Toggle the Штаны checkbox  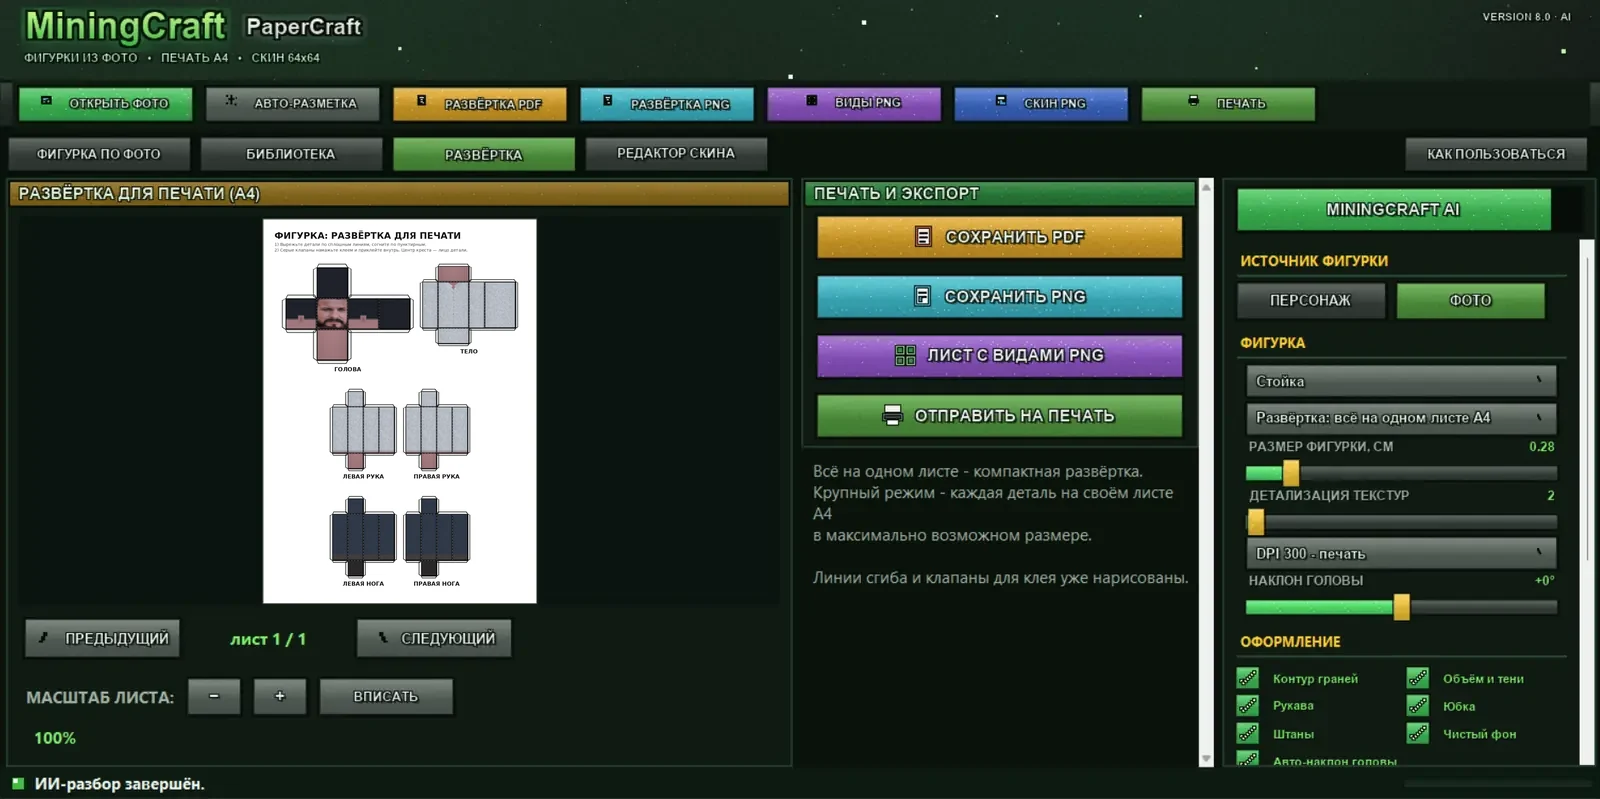click(1248, 734)
